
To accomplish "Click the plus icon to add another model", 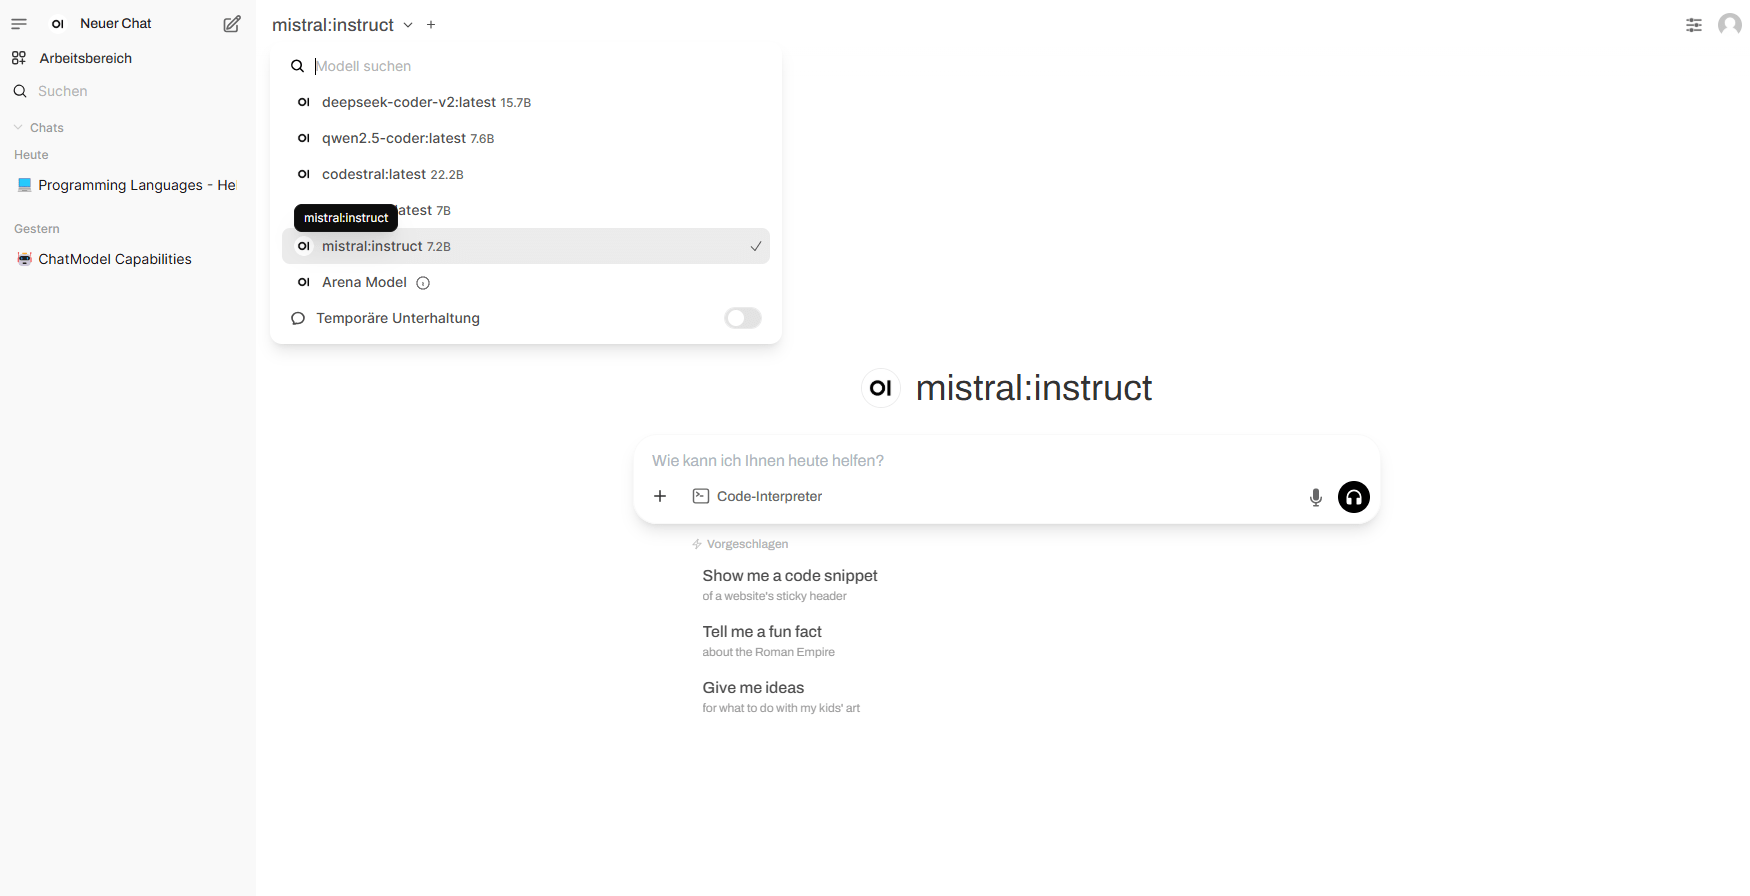I will pos(431,25).
